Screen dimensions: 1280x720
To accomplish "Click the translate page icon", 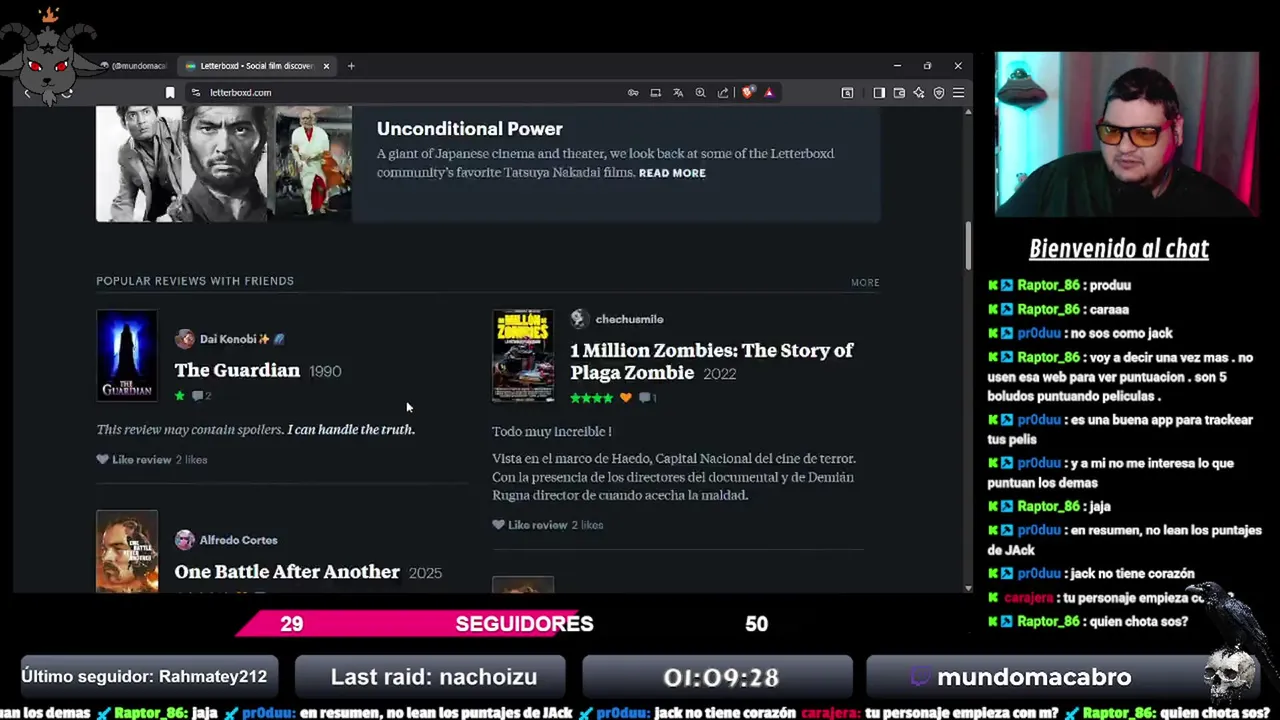I will tap(678, 92).
